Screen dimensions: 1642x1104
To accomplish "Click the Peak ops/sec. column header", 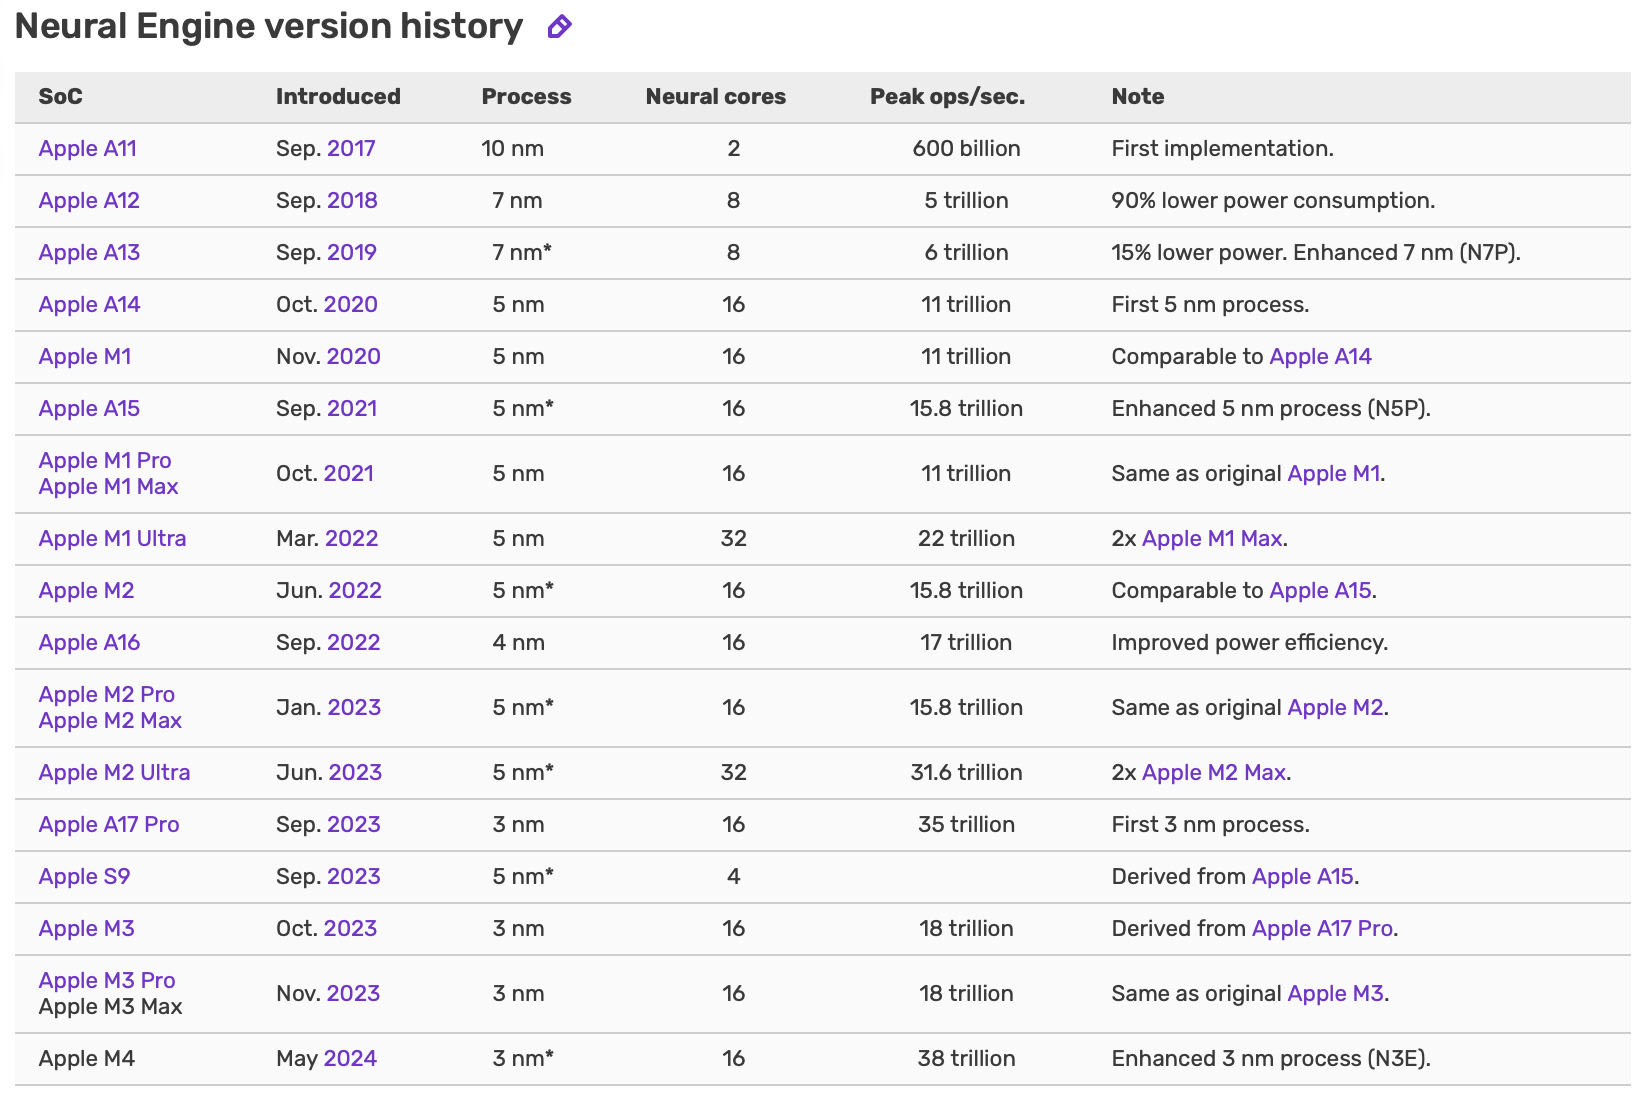I will (947, 97).
